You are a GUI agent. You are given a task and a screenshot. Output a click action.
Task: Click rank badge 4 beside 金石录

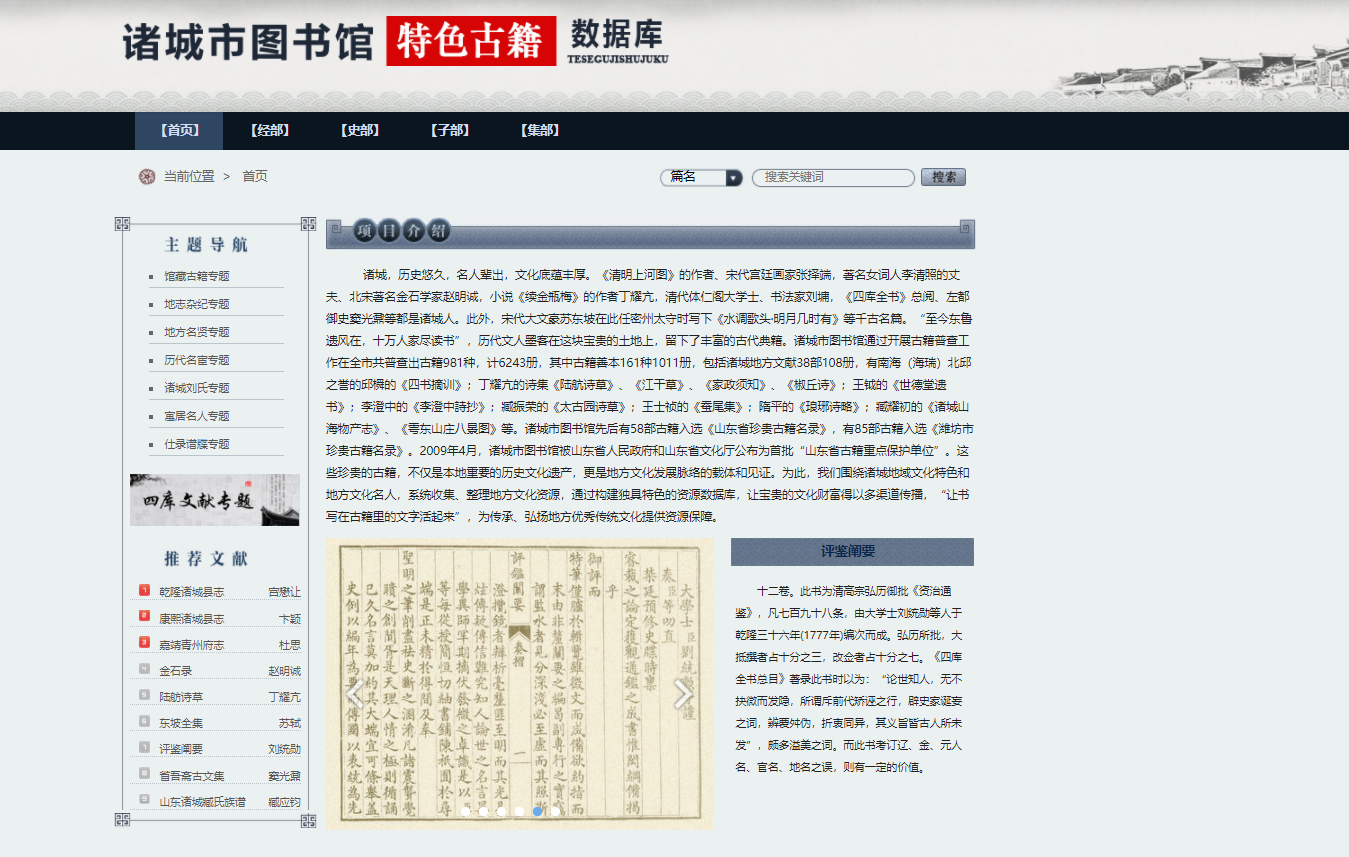point(144,669)
